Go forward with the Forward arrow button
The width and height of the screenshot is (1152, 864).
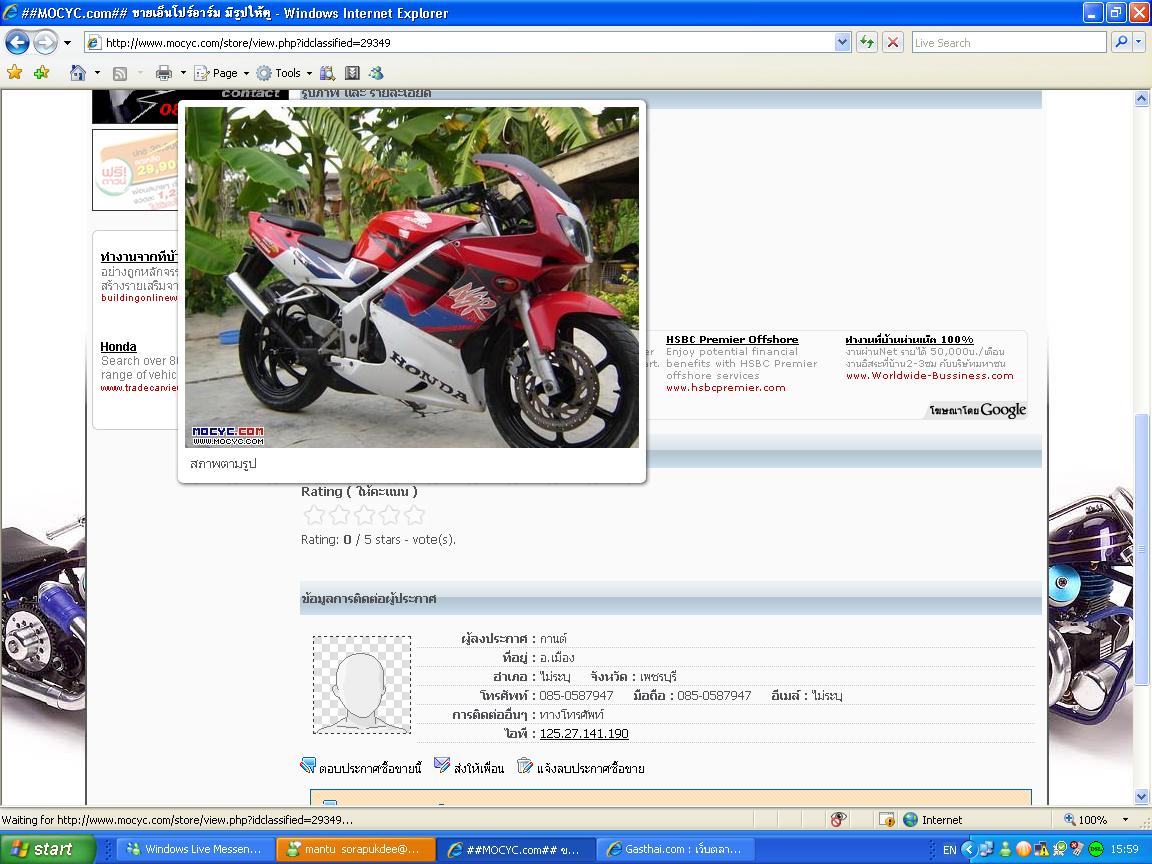tap(45, 43)
